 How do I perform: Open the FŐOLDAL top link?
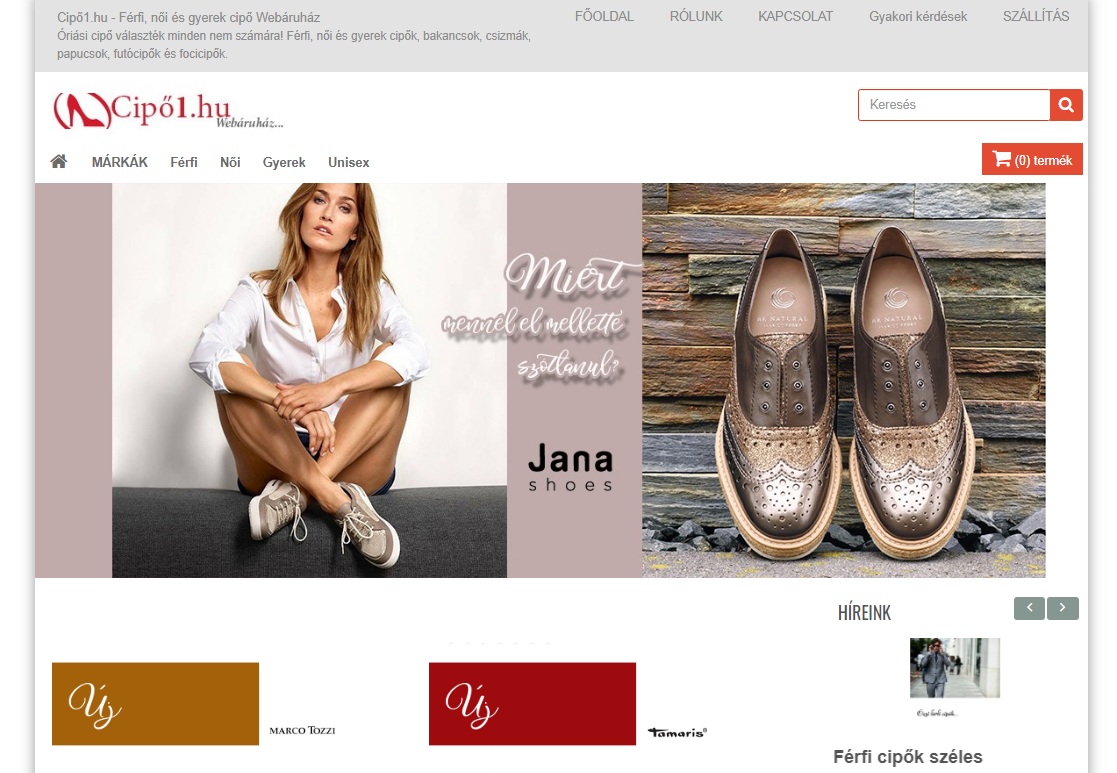(604, 16)
